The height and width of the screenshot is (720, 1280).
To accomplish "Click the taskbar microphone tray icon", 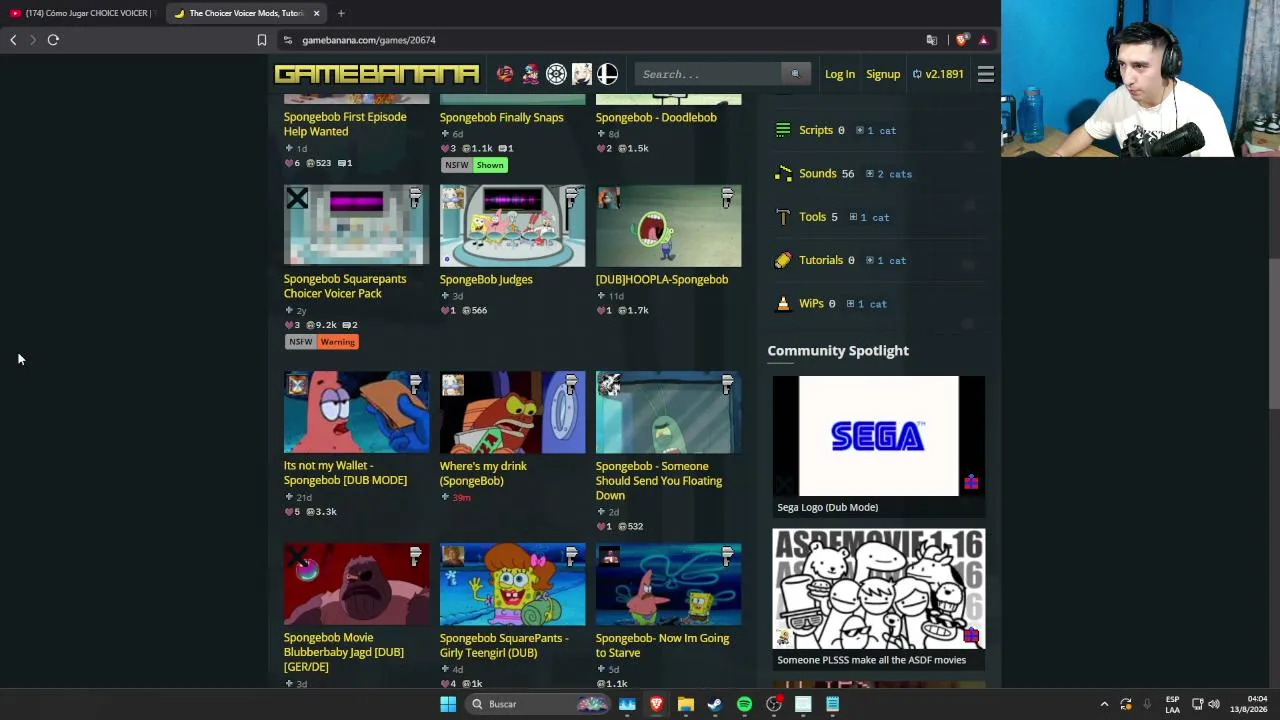I will coord(1147,704).
